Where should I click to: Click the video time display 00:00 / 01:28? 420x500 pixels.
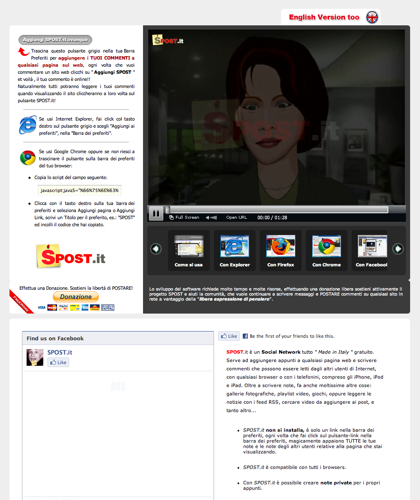[272, 217]
